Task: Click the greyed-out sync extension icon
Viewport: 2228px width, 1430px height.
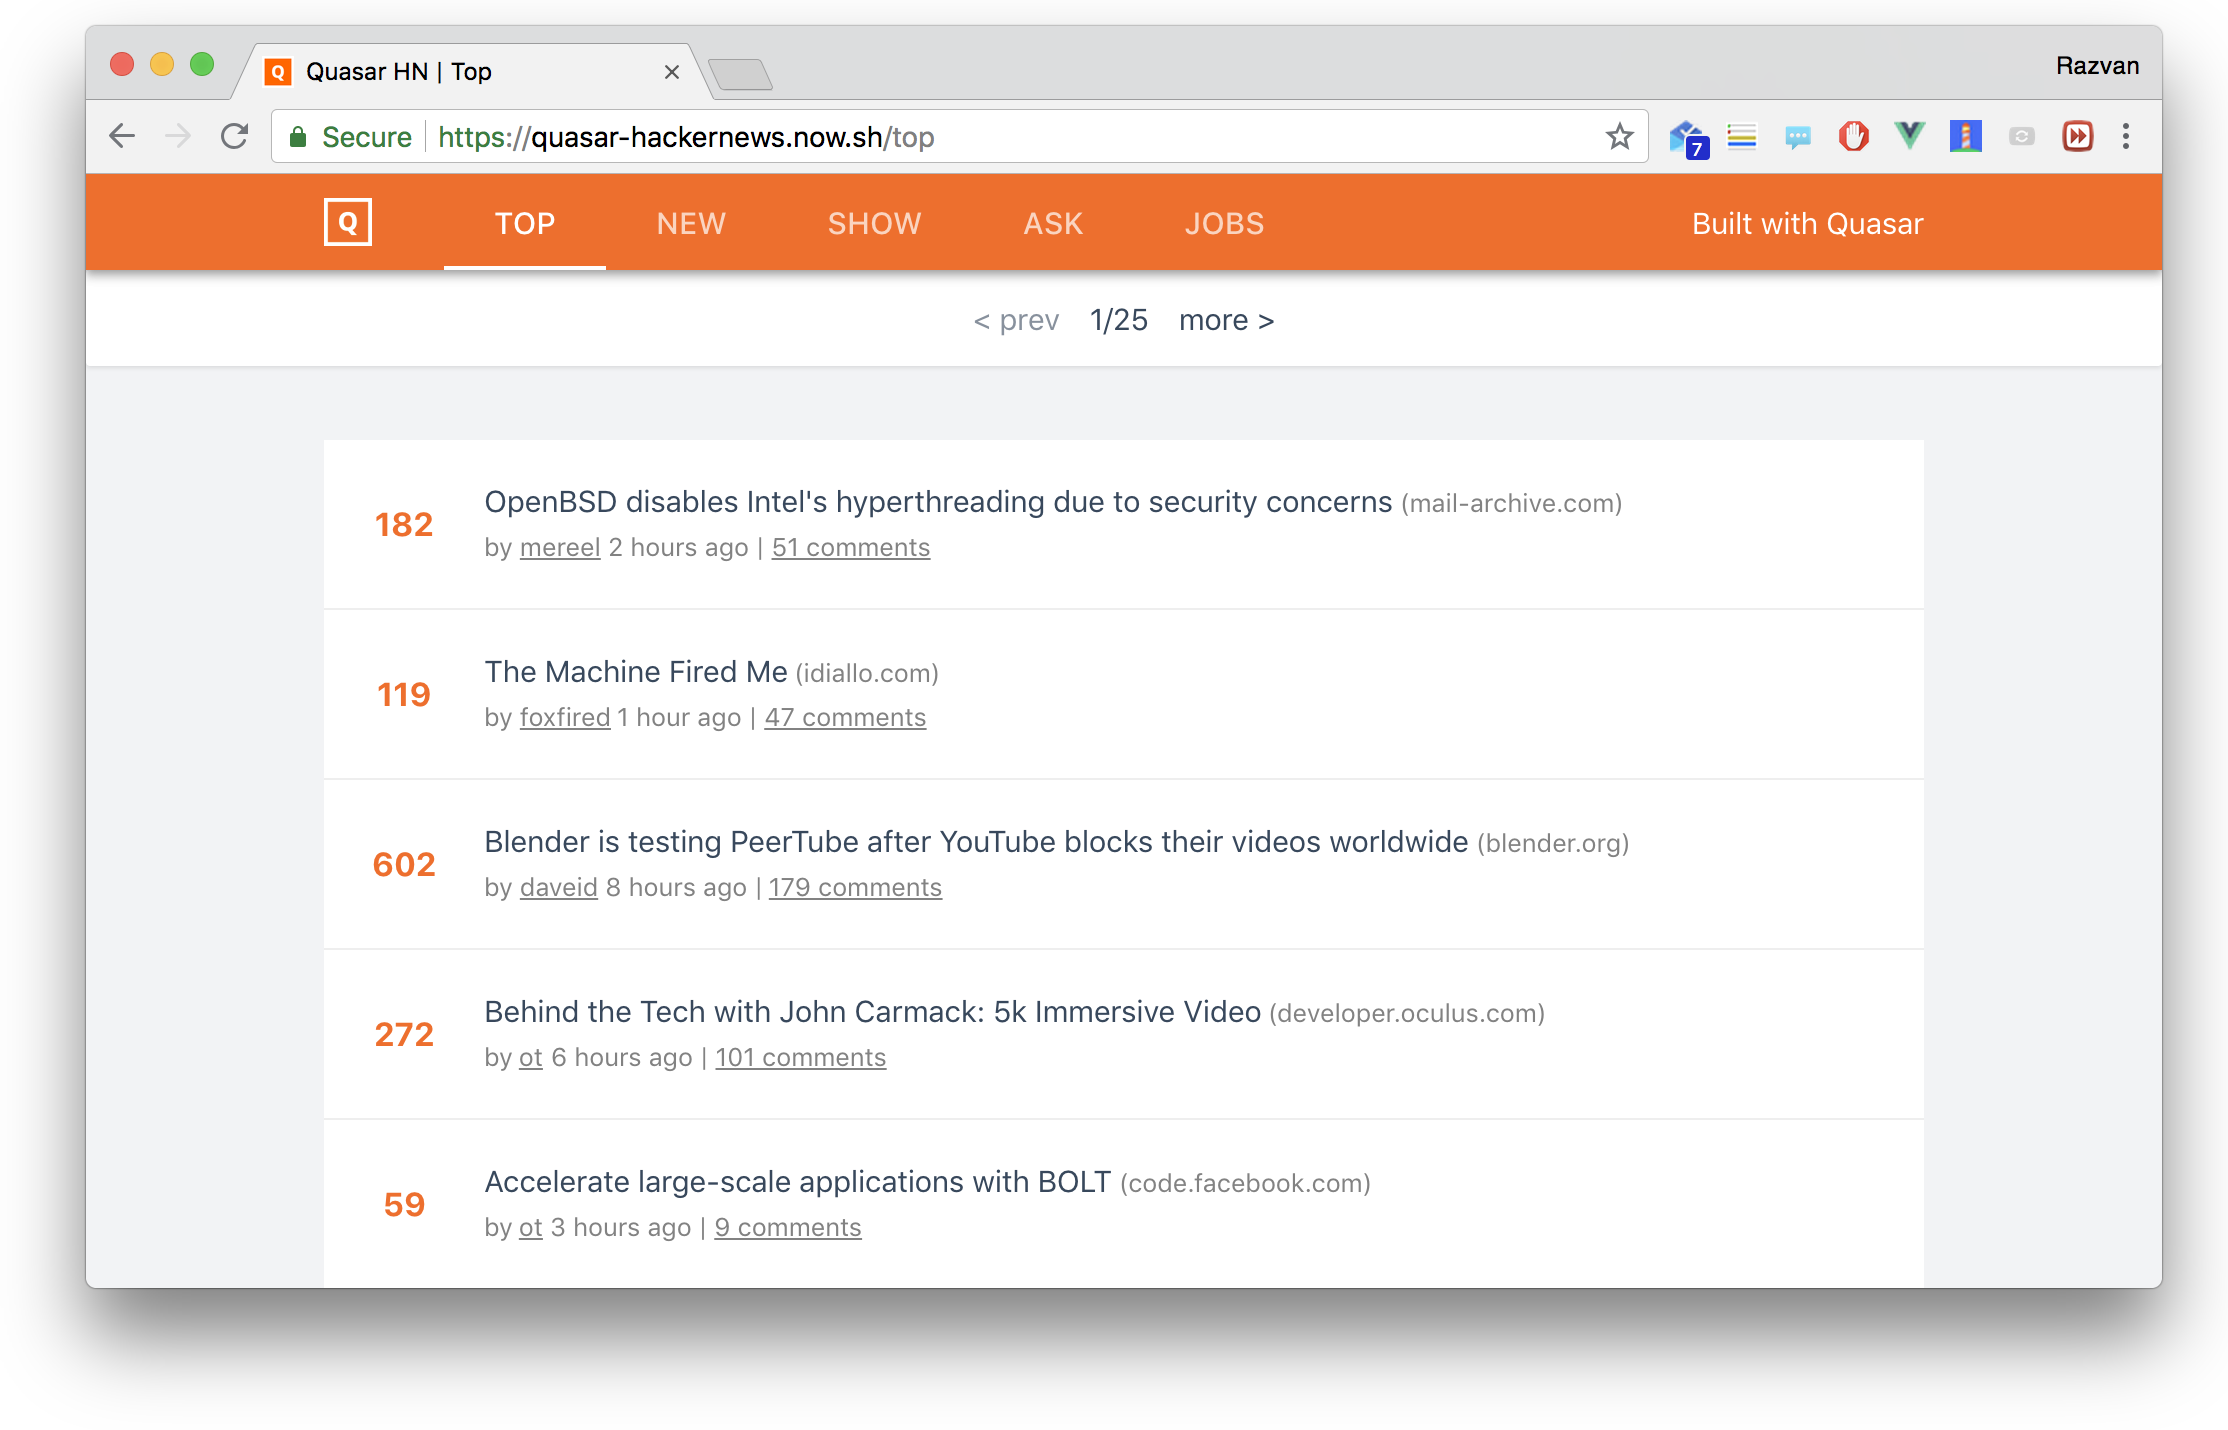Action: 2022,136
